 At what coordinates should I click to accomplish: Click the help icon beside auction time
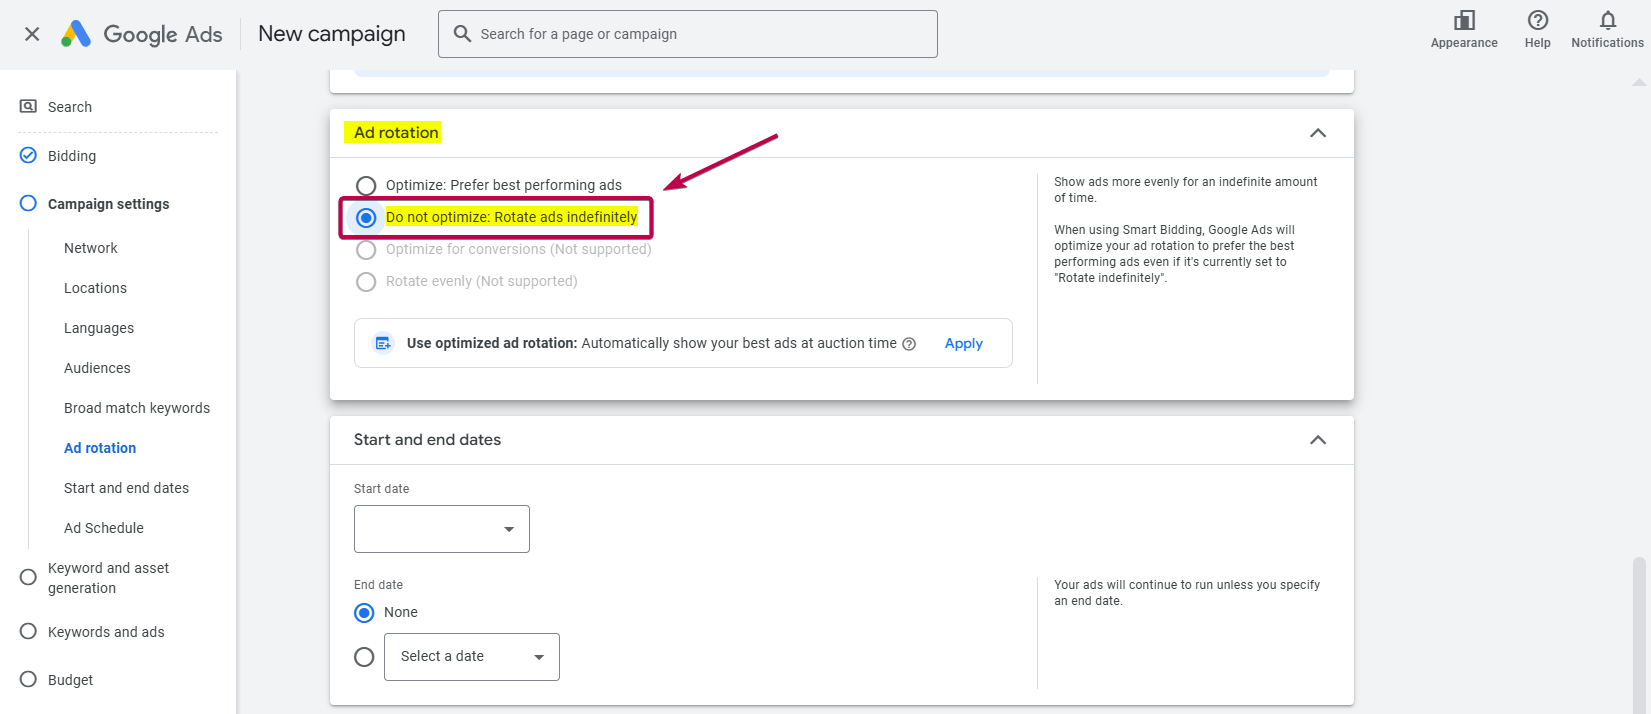[909, 344]
